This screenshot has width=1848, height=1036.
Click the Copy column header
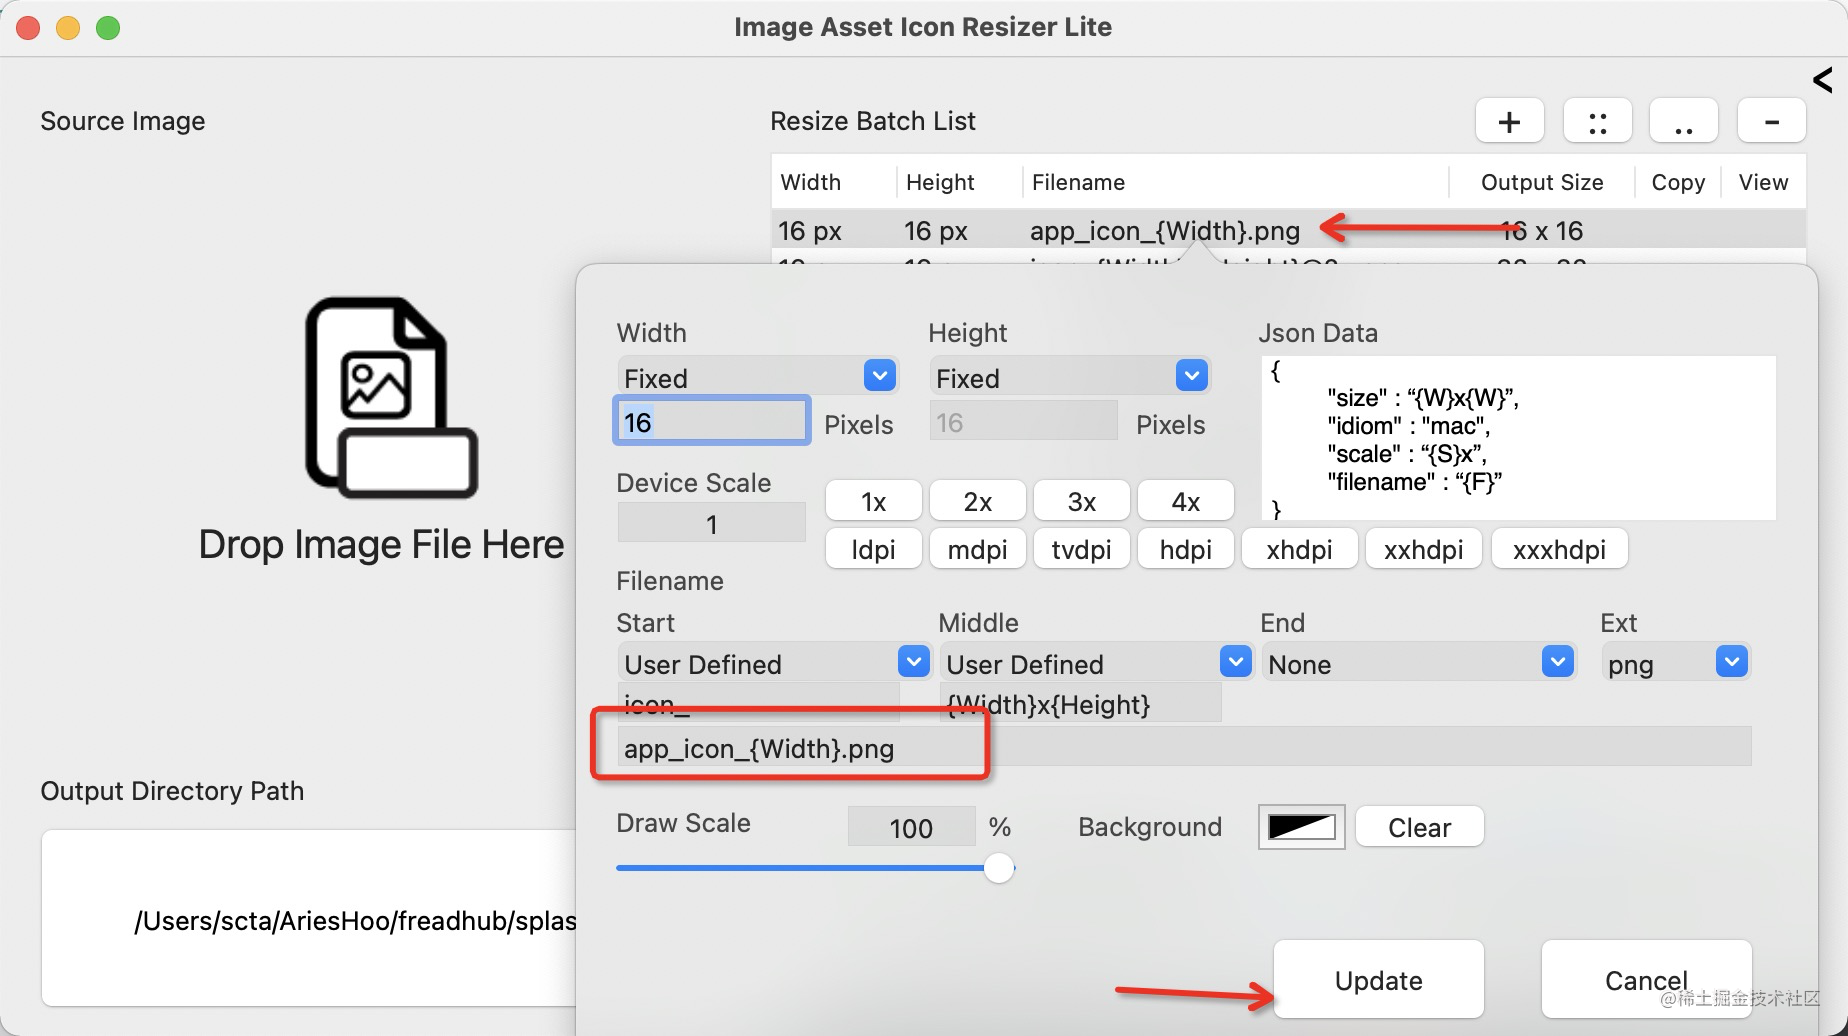click(1678, 182)
